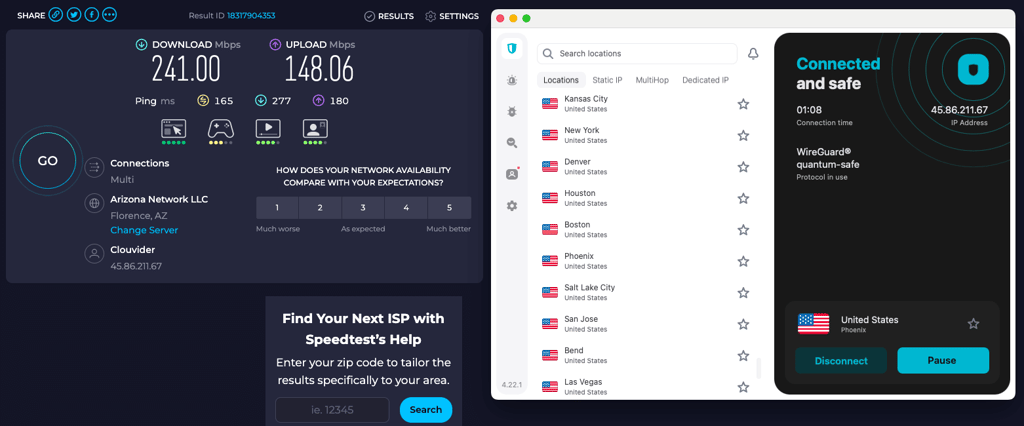This screenshot has height=426, width=1024.
Task: Open Alternative ID person icon in sidebar
Action: 512,174
